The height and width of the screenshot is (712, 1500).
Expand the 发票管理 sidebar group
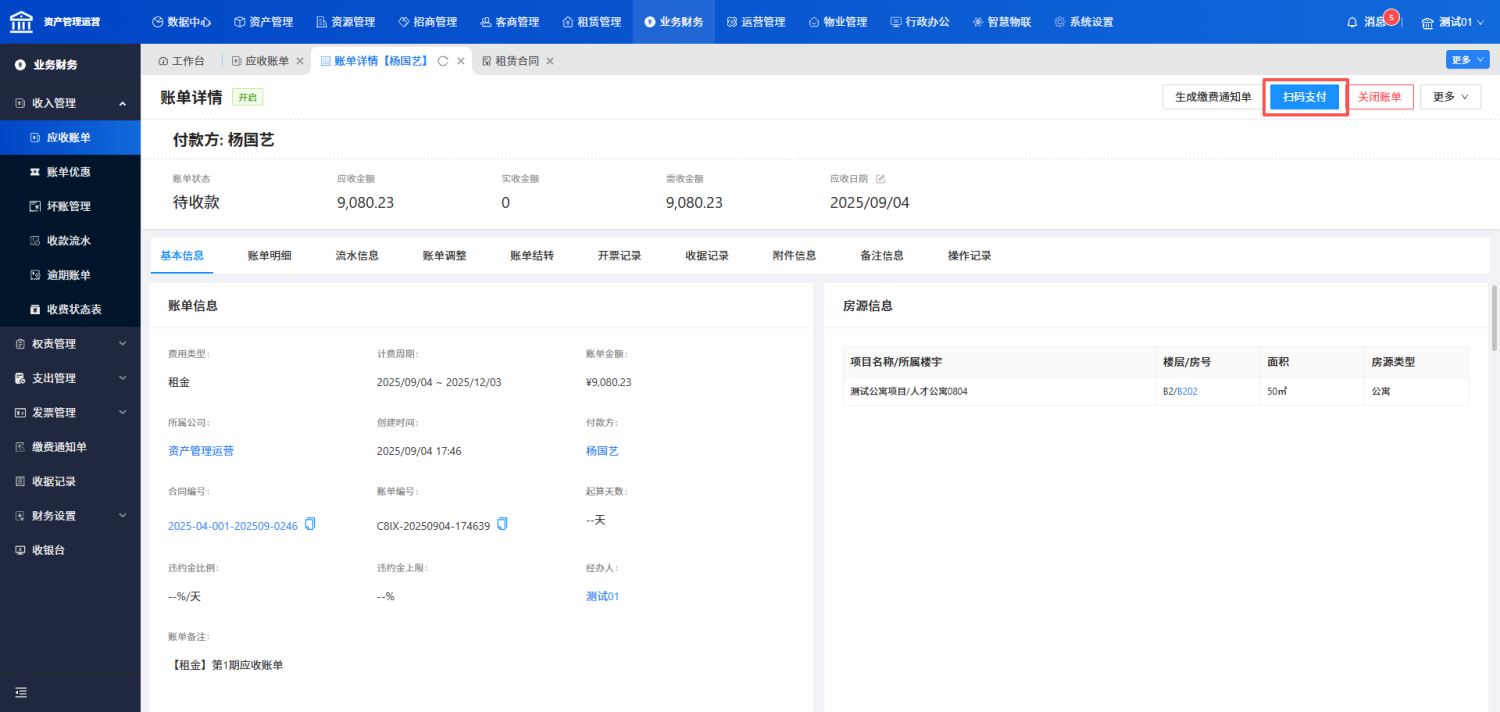pos(70,412)
